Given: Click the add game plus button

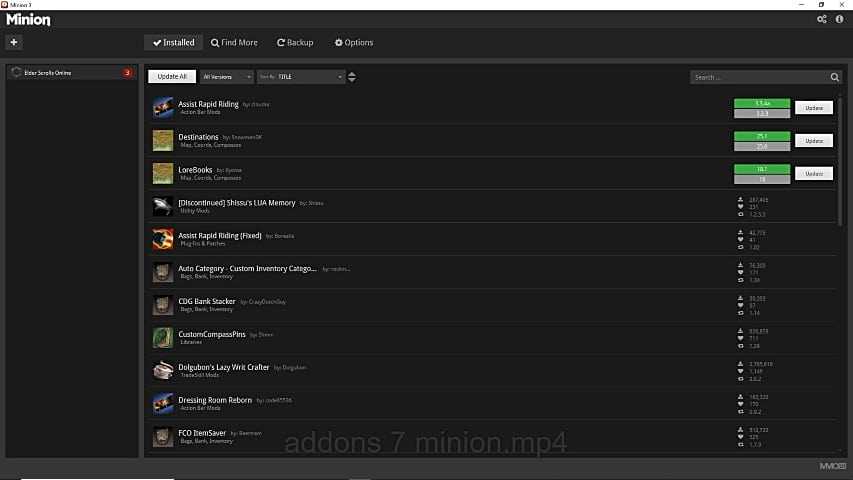Looking at the screenshot, I should click(x=14, y=42).
